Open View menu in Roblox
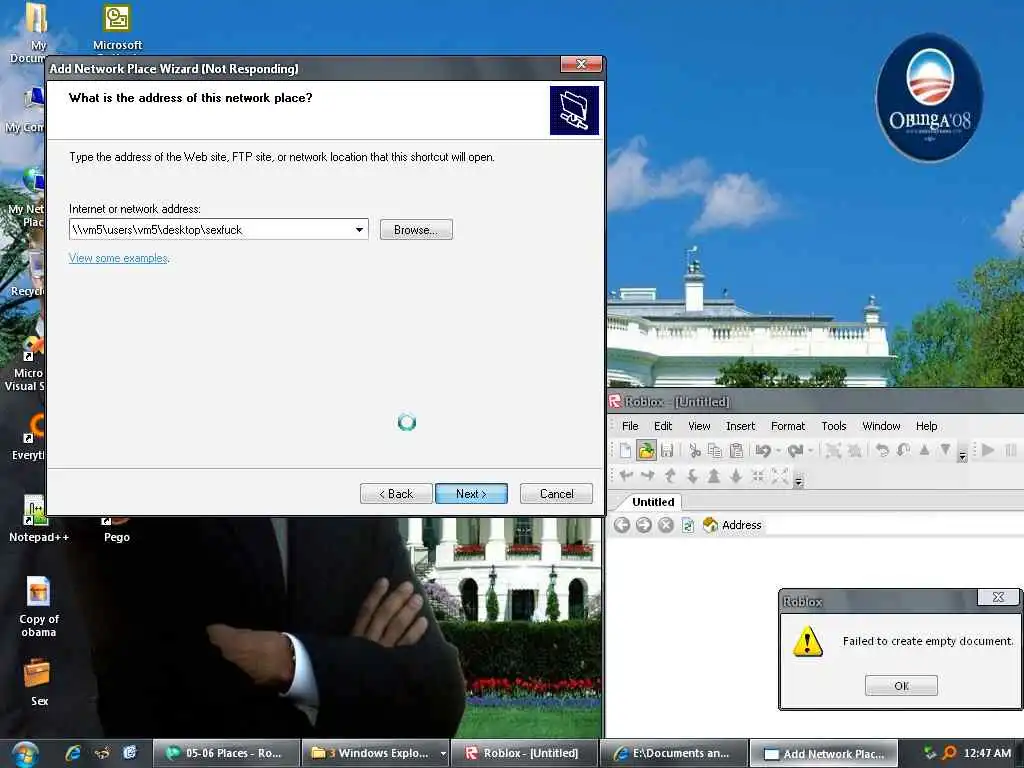1024x768 pixels. point(699,426)
